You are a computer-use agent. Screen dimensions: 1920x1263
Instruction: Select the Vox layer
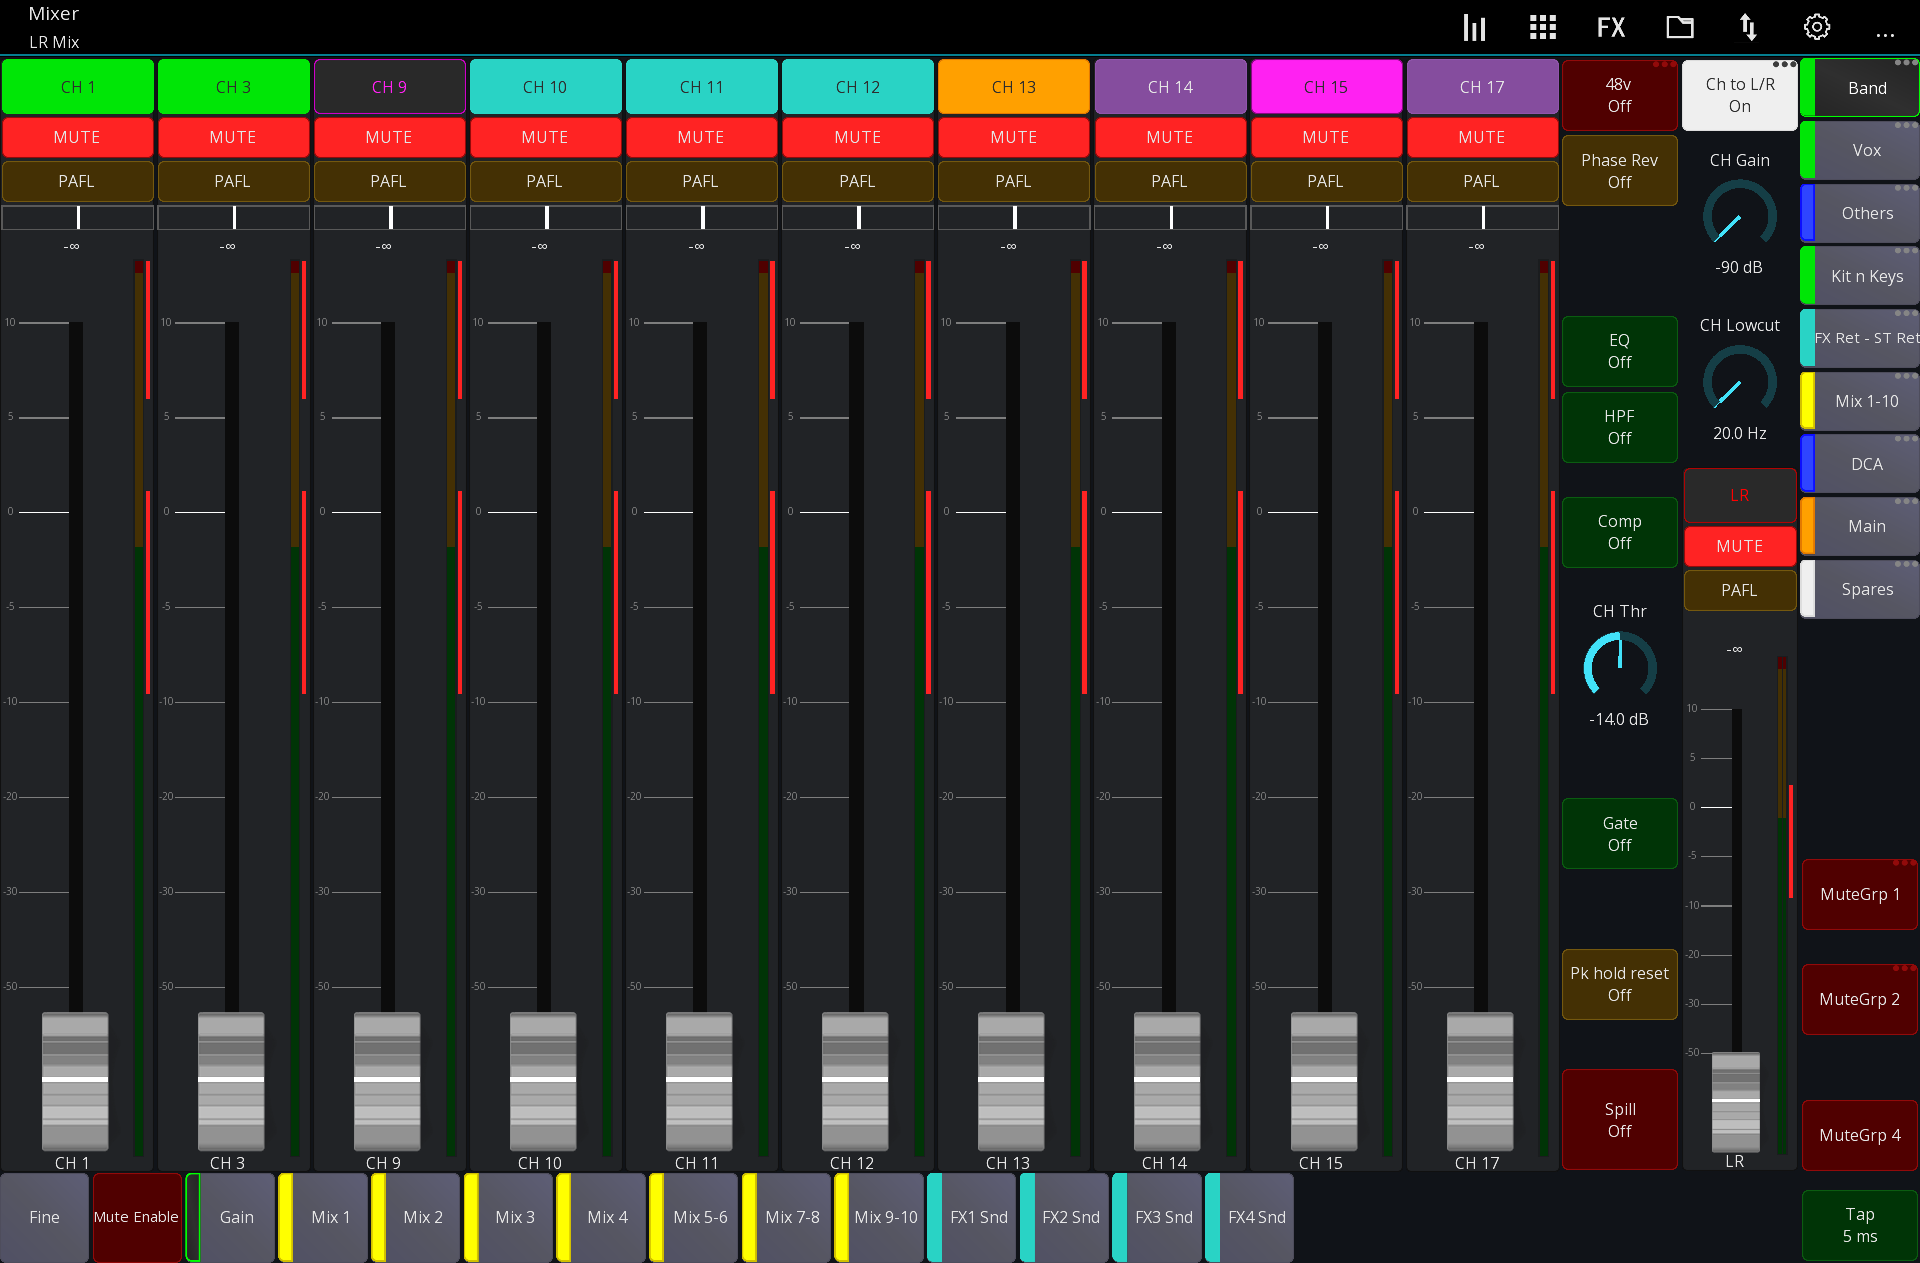tap(1860, 151)
